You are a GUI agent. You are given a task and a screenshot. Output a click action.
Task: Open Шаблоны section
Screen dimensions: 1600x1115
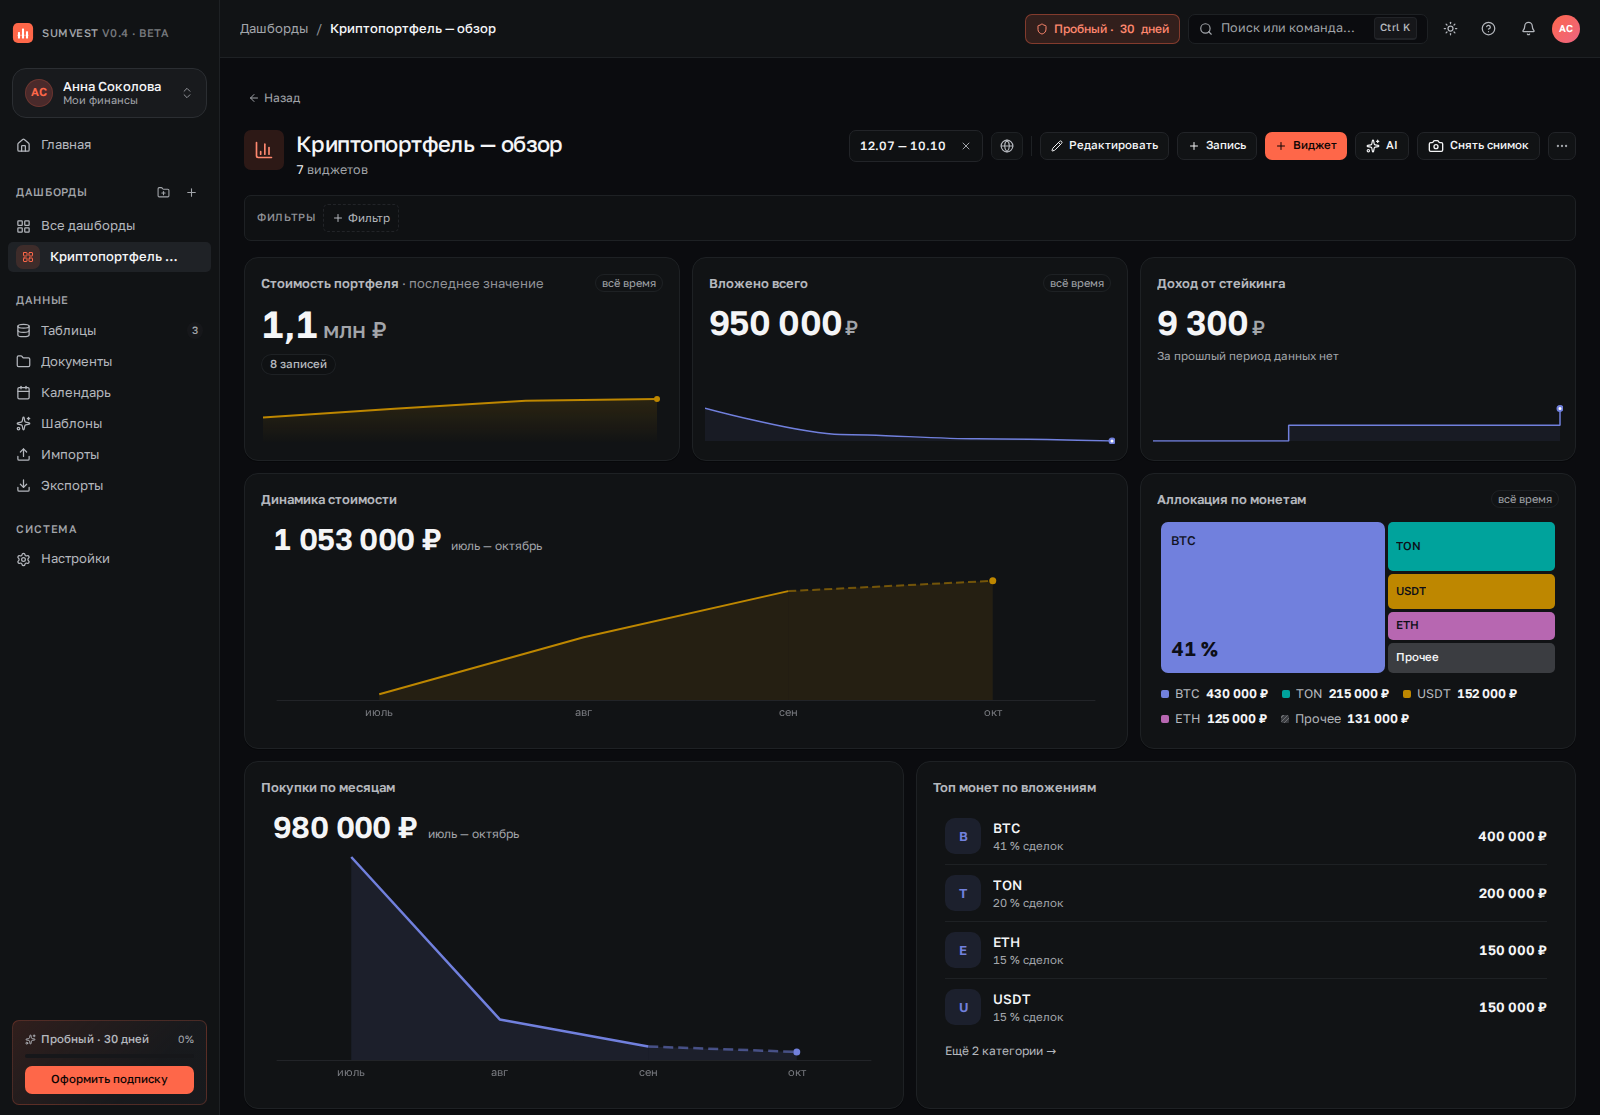pyautogui.click(x=109, y=424)
